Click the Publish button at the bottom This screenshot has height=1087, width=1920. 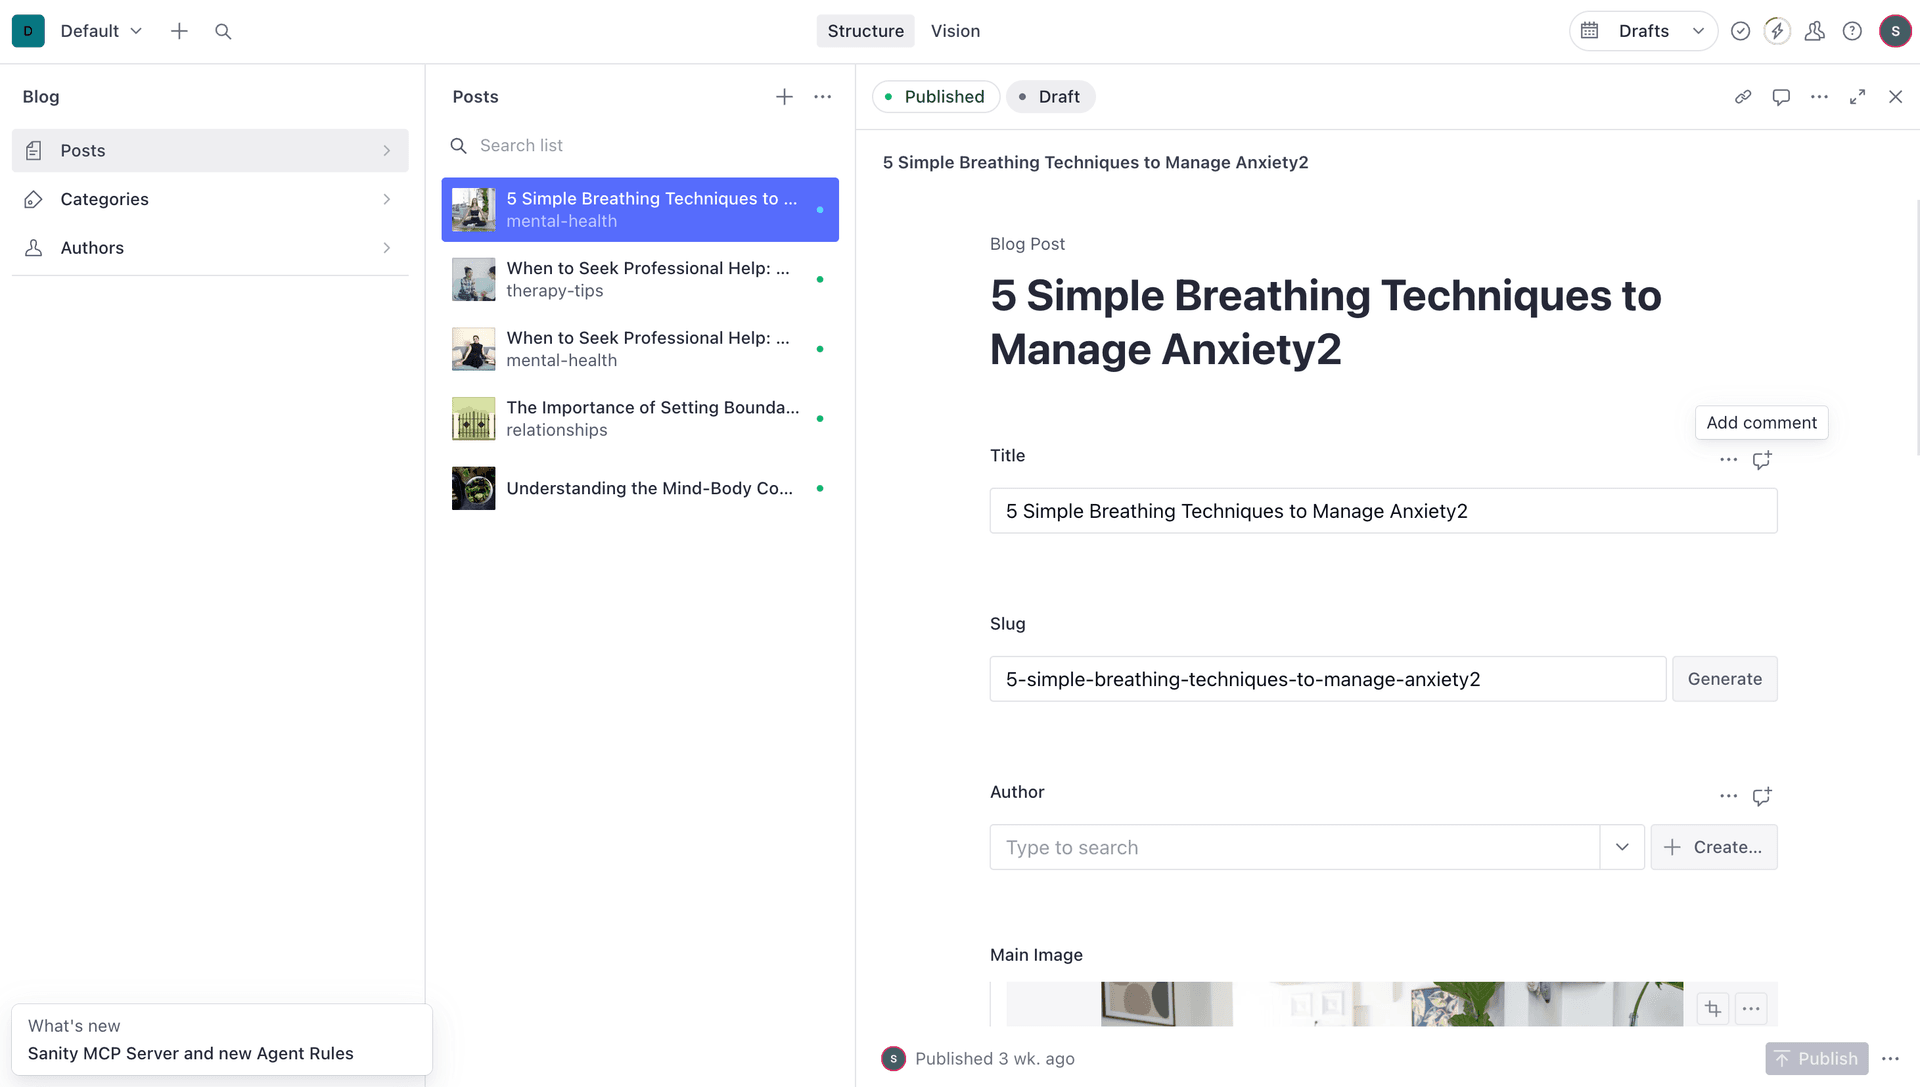click(1816, 1058)
